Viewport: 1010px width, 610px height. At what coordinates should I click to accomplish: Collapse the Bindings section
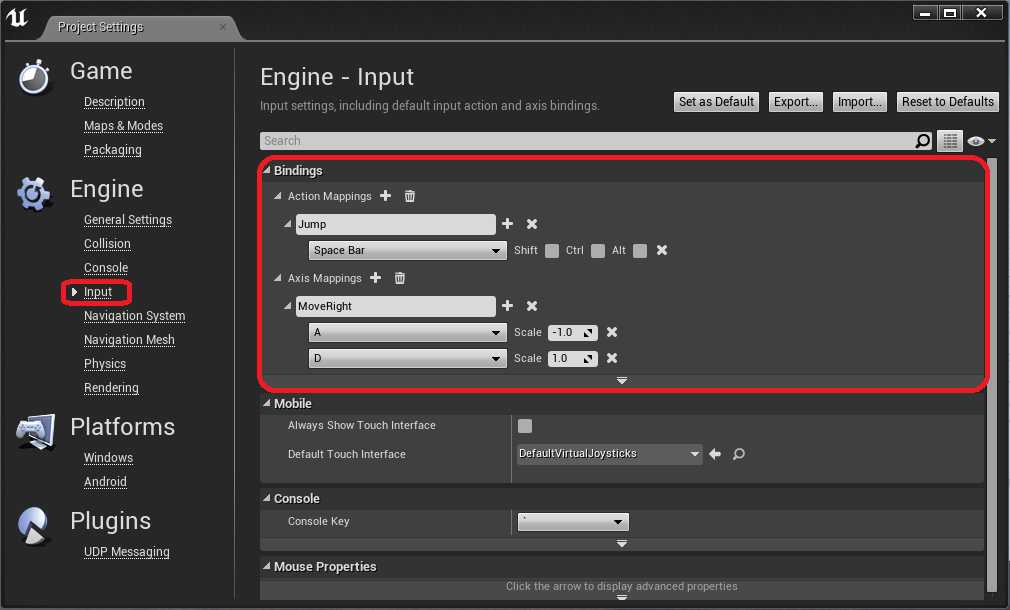click(266, 171)
